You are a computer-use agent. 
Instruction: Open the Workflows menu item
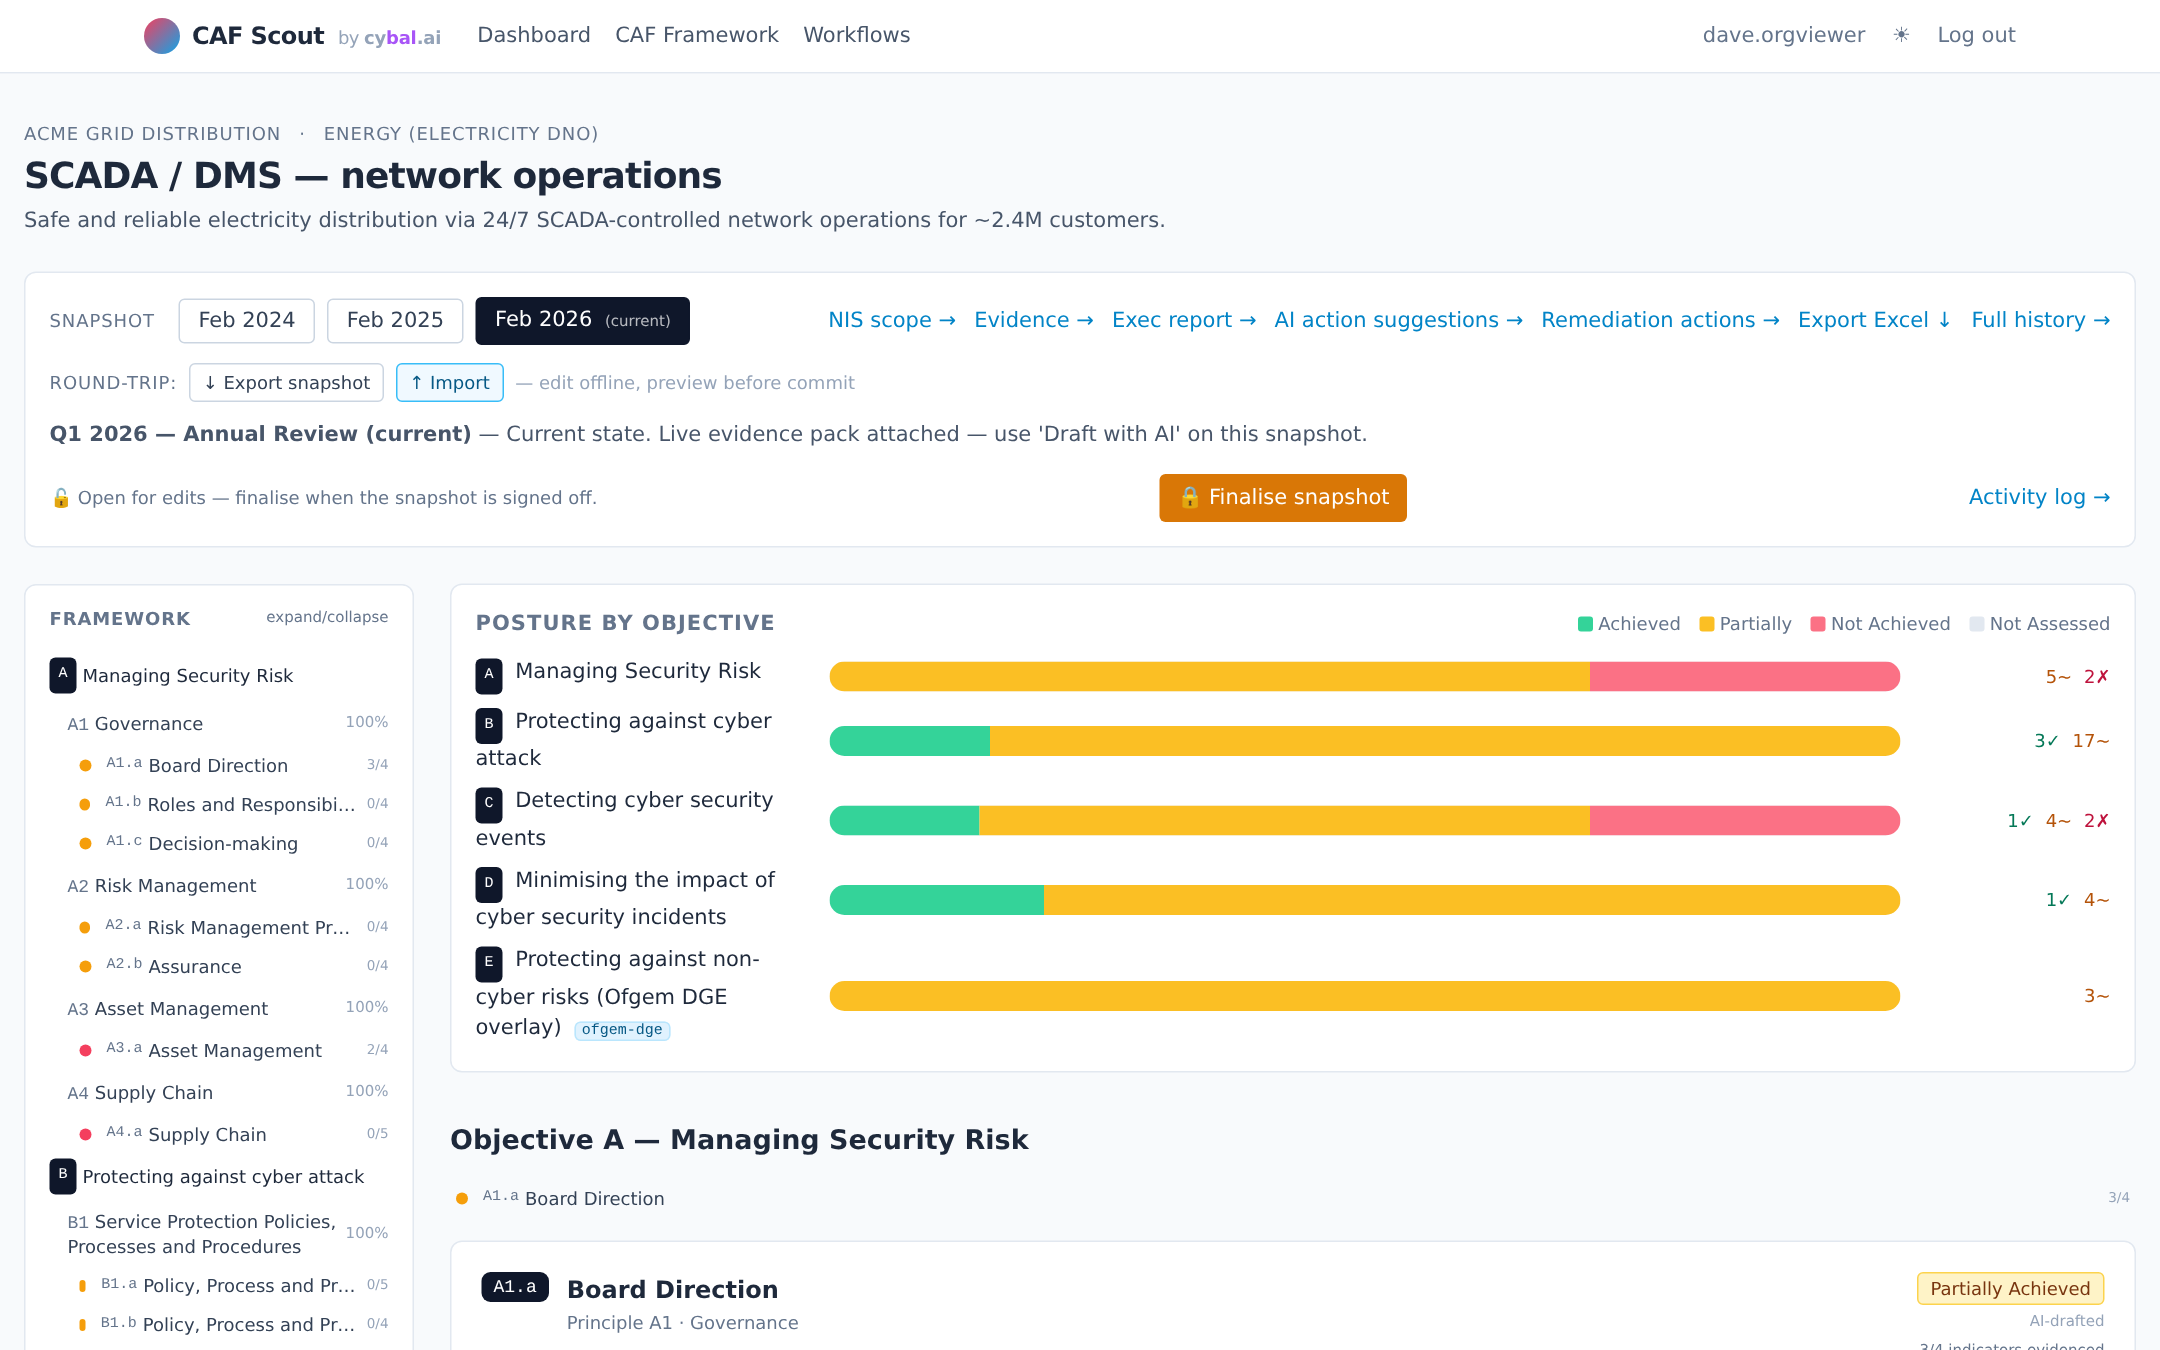[x=856, y=34]
